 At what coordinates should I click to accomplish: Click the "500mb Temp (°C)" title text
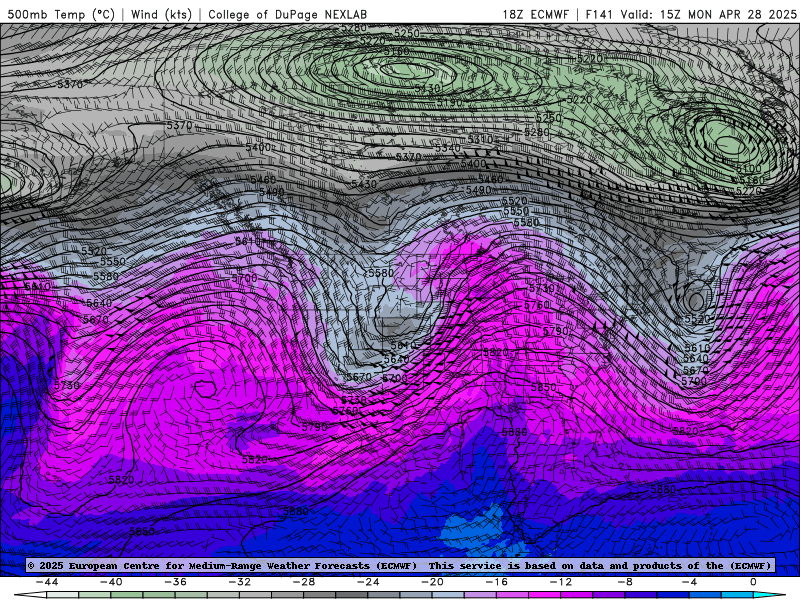click(x=61, y=14)
